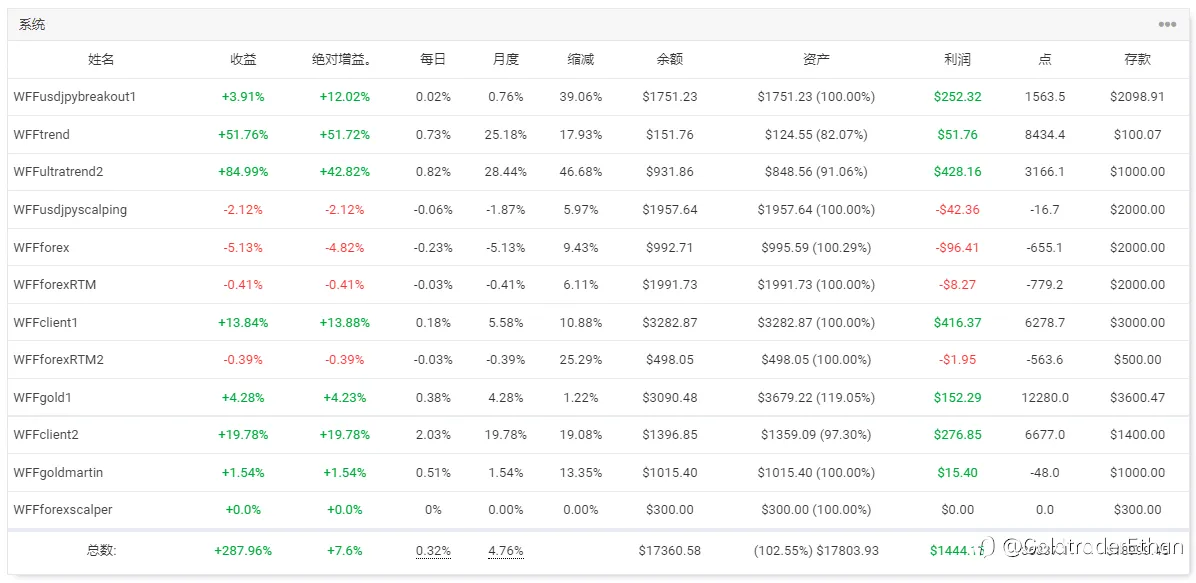The height and width of the screenshot is (583, 1196).
Task: Open the WFFgoldmartin system
Action: click(x=58, y=472)
